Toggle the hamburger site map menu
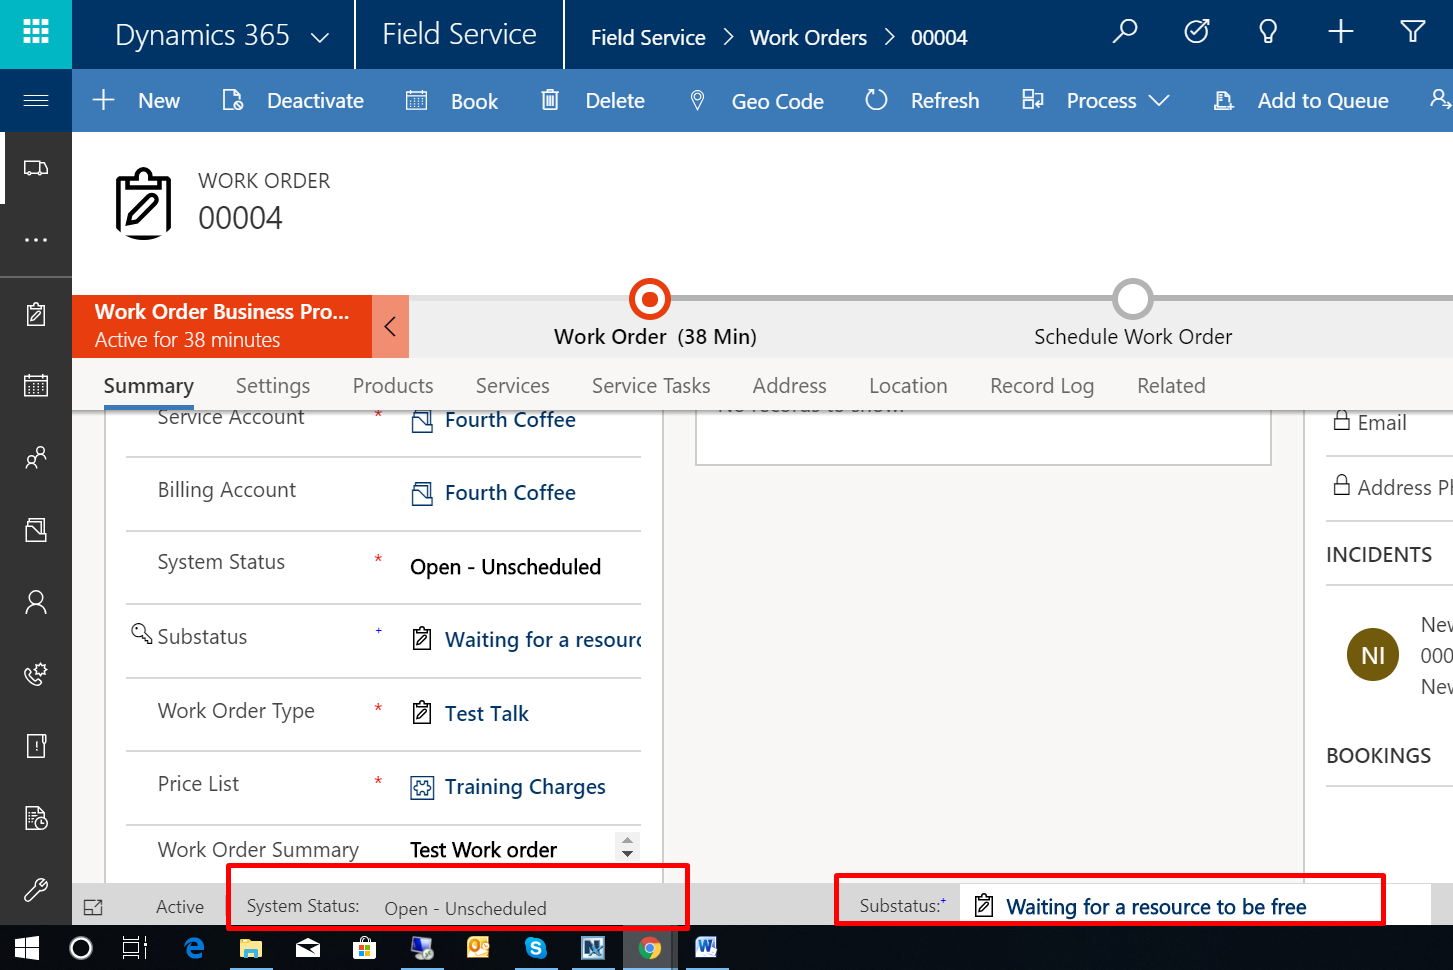 (35, 100)
